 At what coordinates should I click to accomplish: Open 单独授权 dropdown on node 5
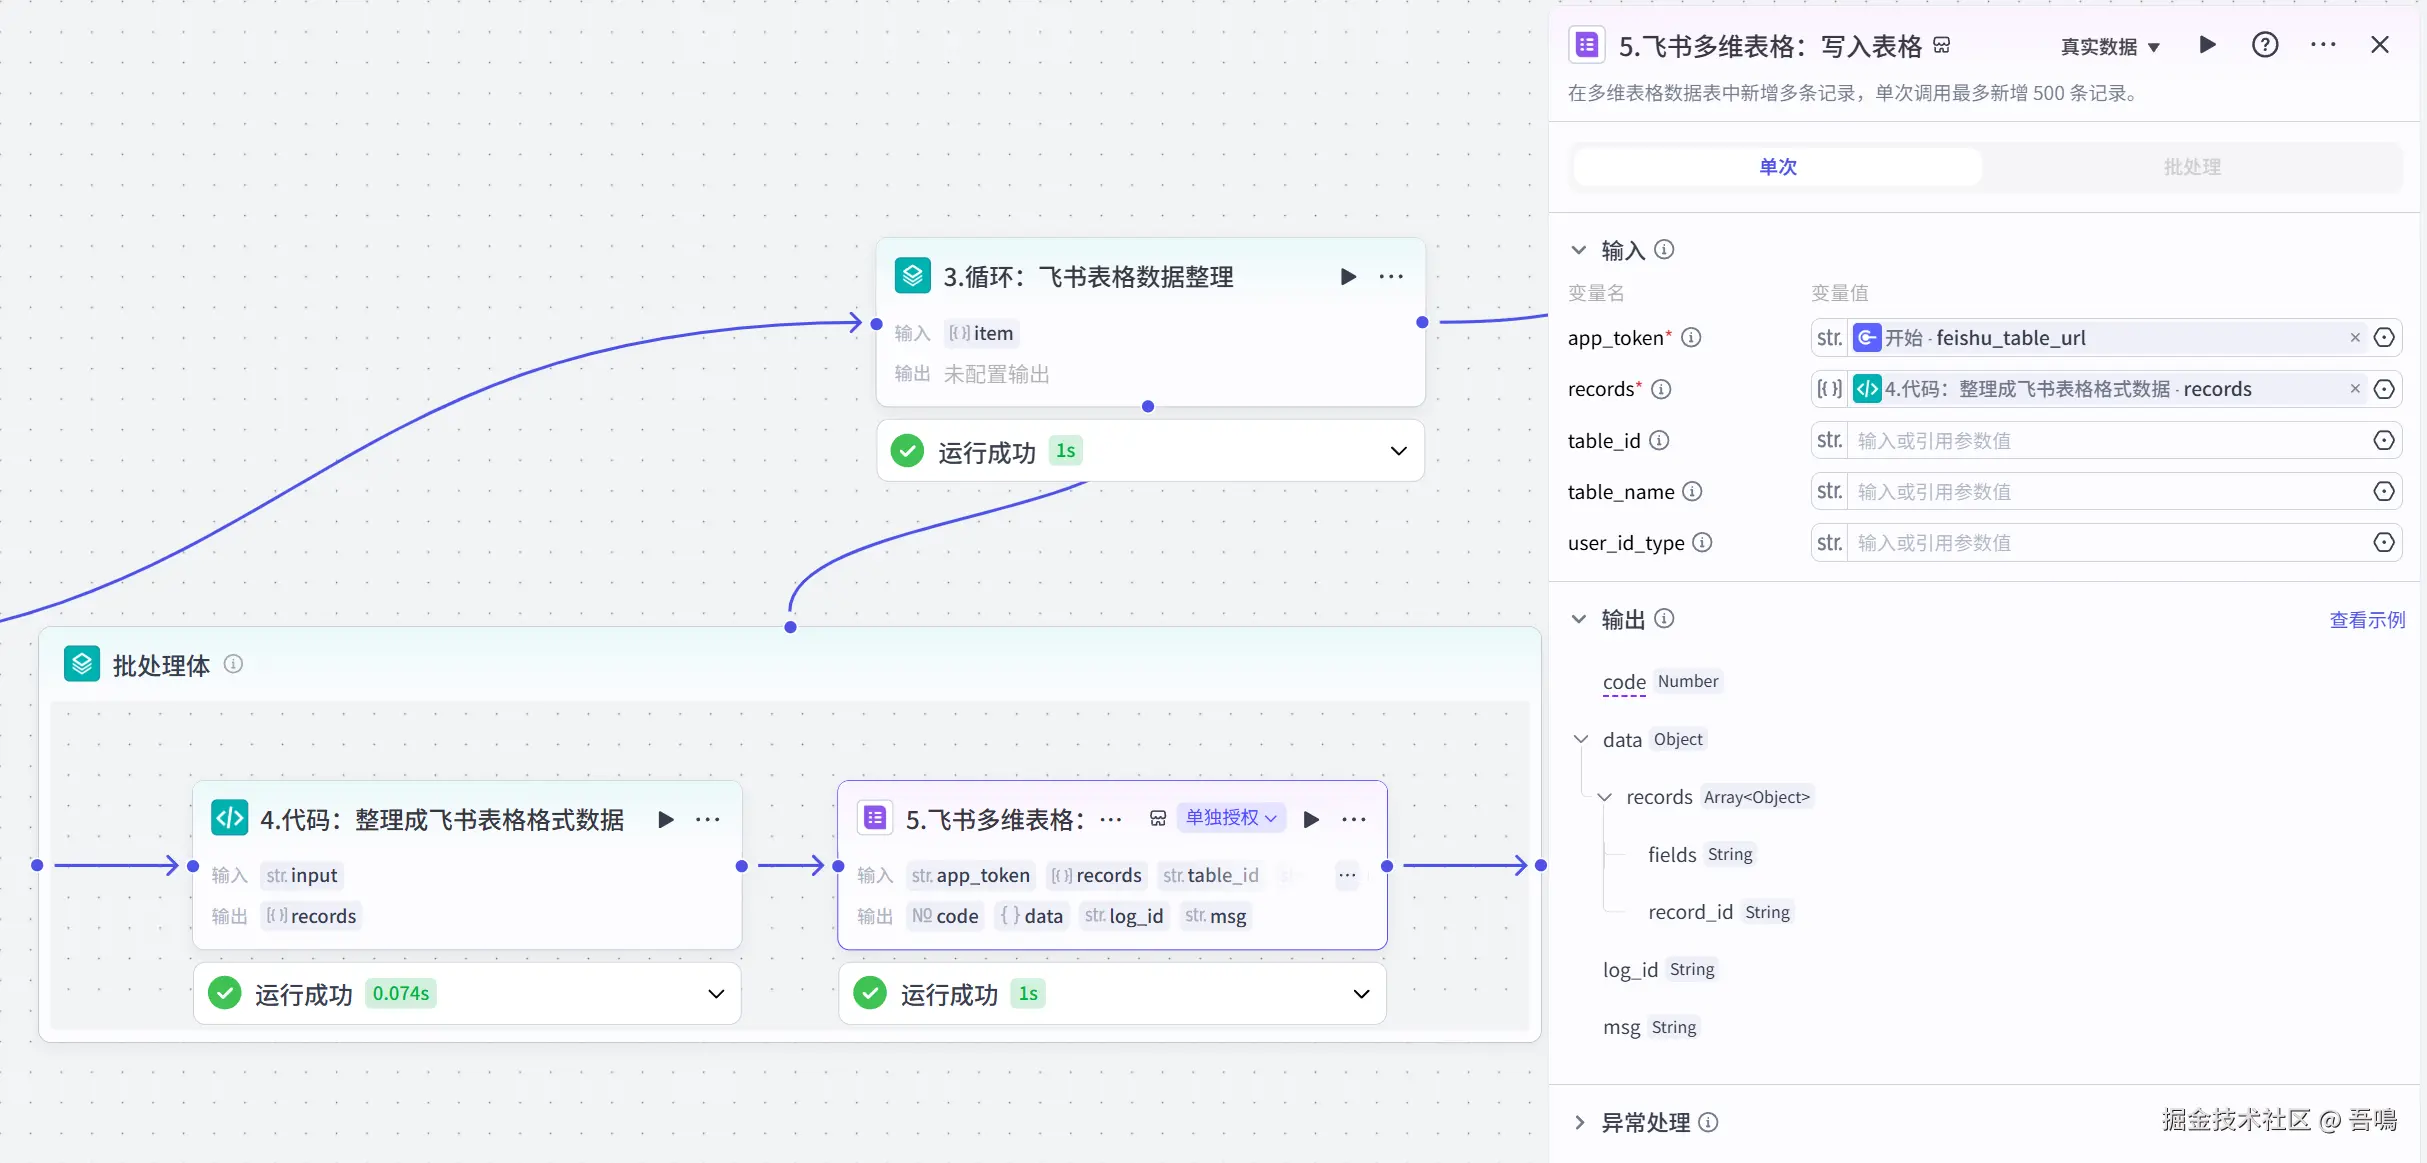point(1231,818)
